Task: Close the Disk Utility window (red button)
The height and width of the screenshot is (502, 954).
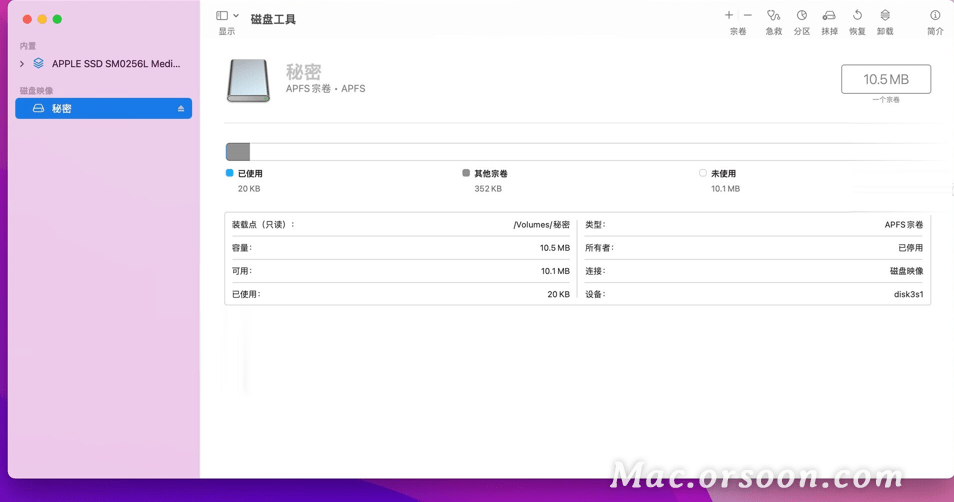Action: 27,19
